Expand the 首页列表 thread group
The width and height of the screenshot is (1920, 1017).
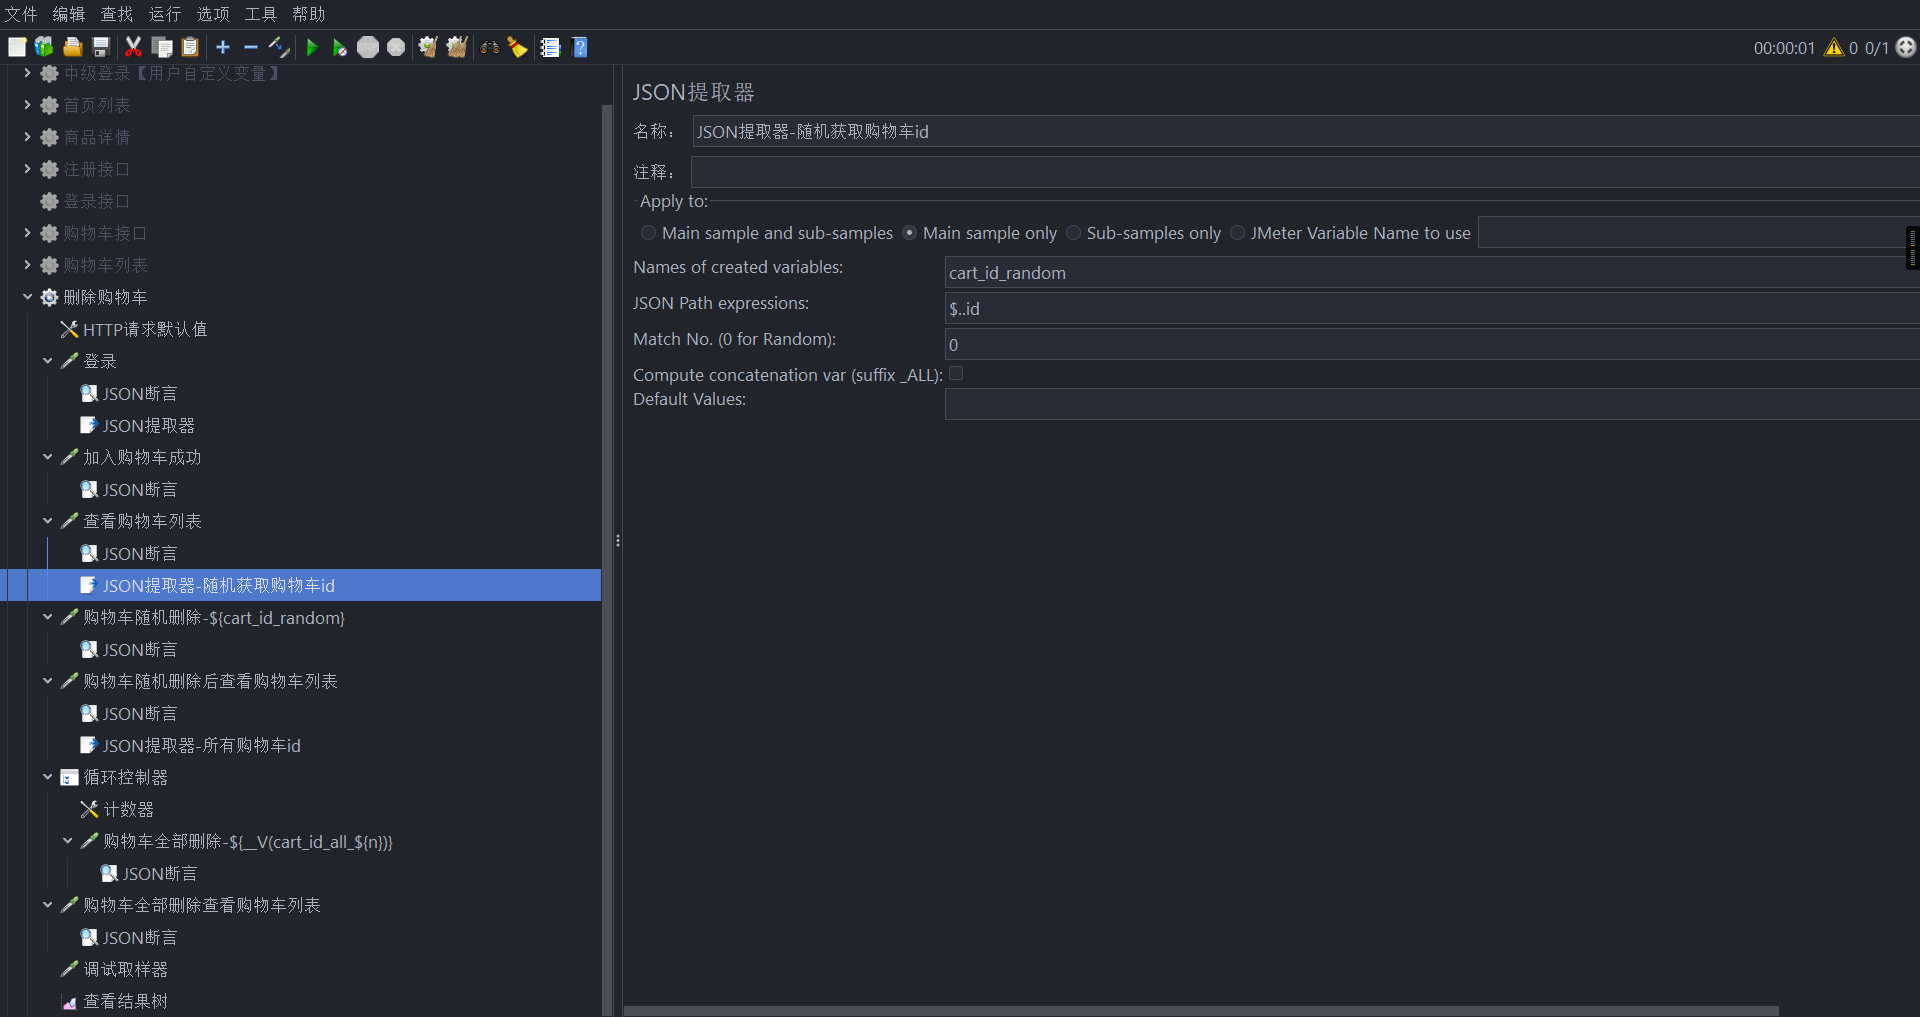click(x=27, y=105)
